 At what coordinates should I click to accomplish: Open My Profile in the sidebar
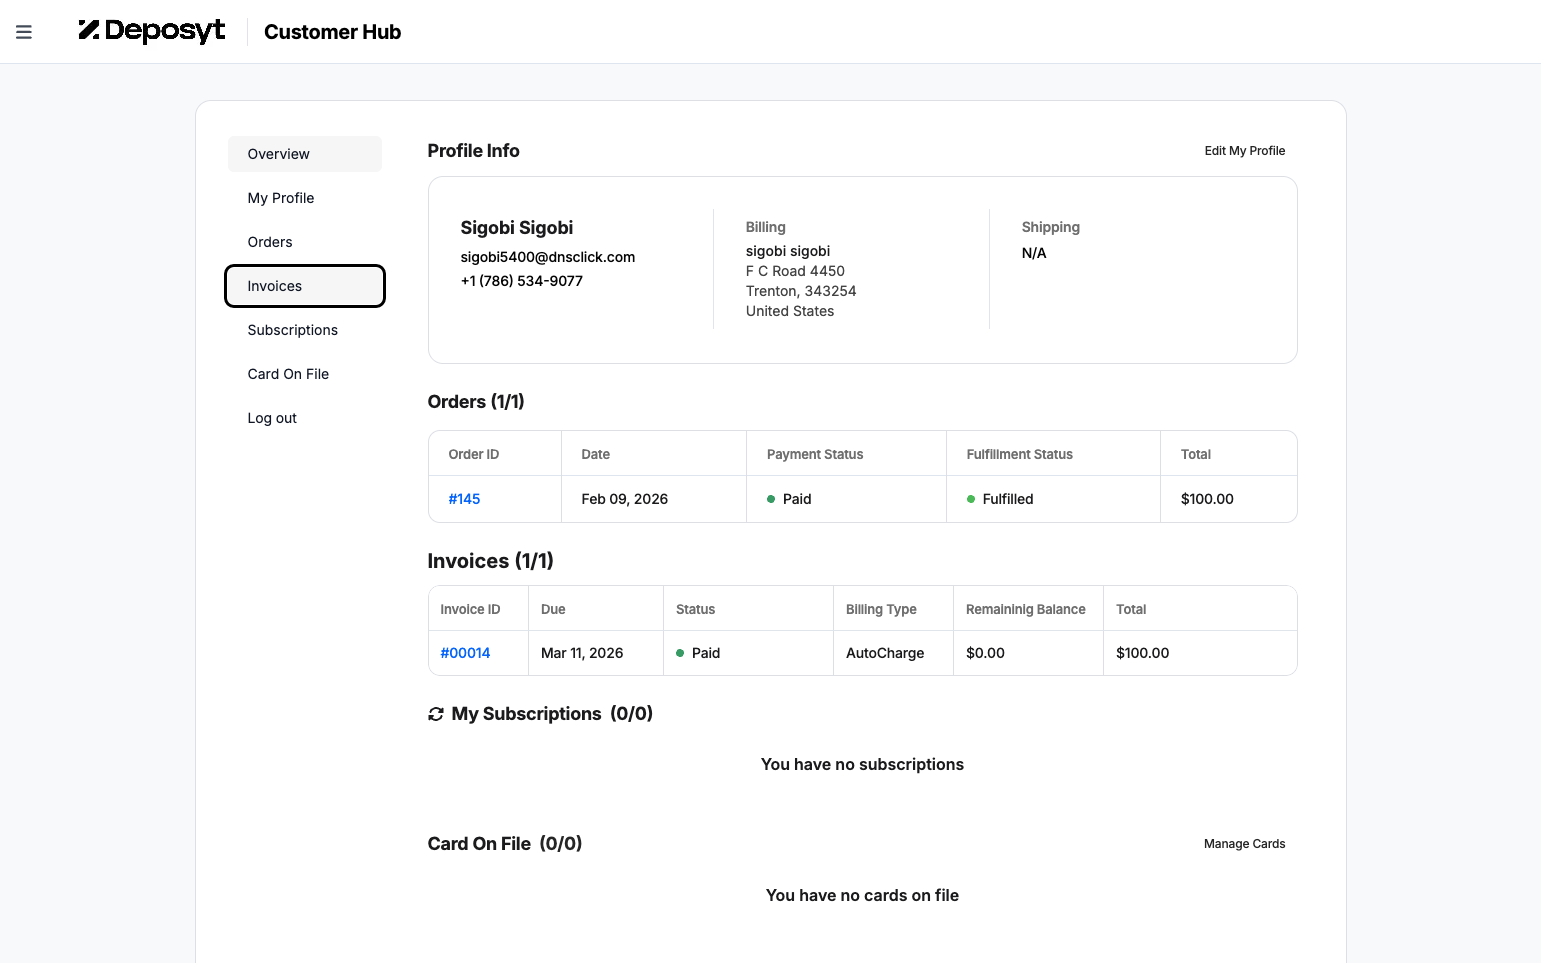point(305,198)
